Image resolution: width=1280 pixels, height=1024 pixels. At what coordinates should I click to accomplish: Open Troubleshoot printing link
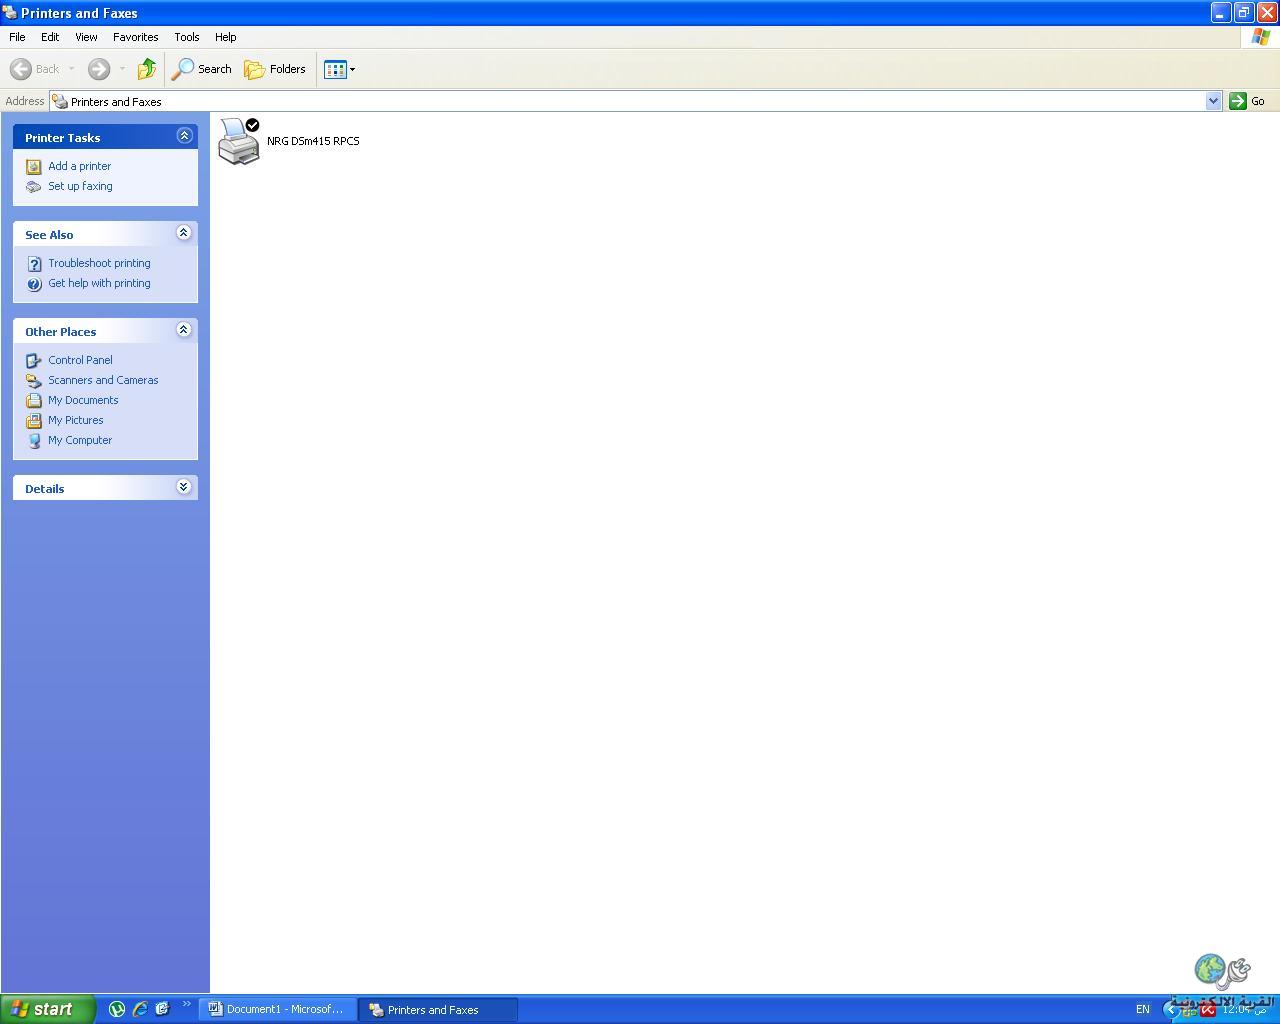(x=99, y=263)
